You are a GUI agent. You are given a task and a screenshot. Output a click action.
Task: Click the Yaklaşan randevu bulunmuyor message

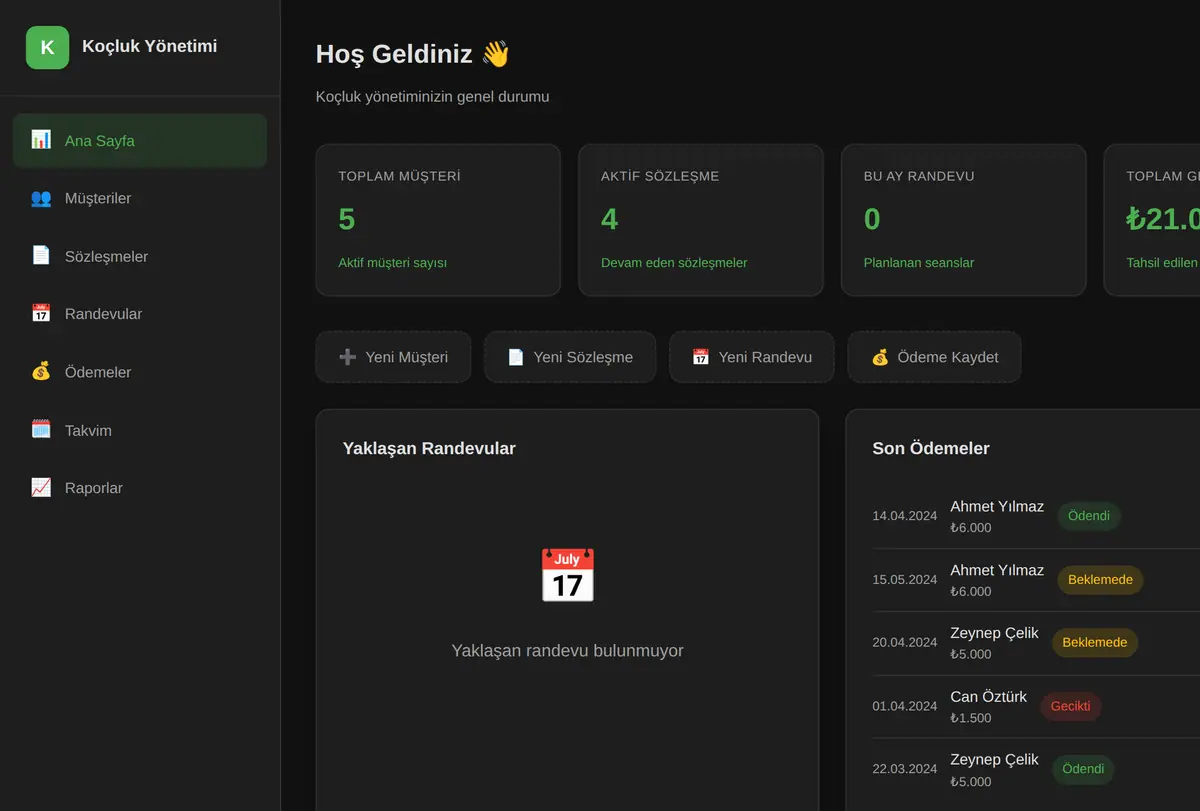[x=567, y=651]
